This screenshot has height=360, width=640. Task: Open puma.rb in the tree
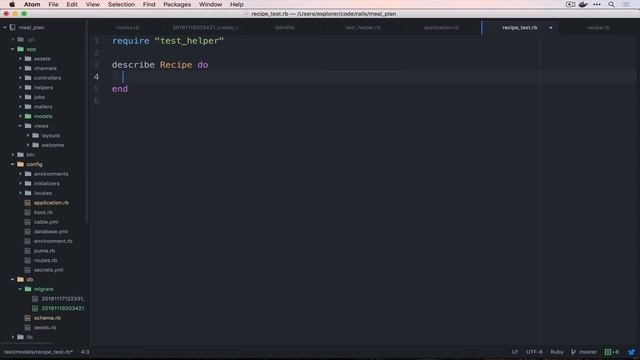click(44, 251)
